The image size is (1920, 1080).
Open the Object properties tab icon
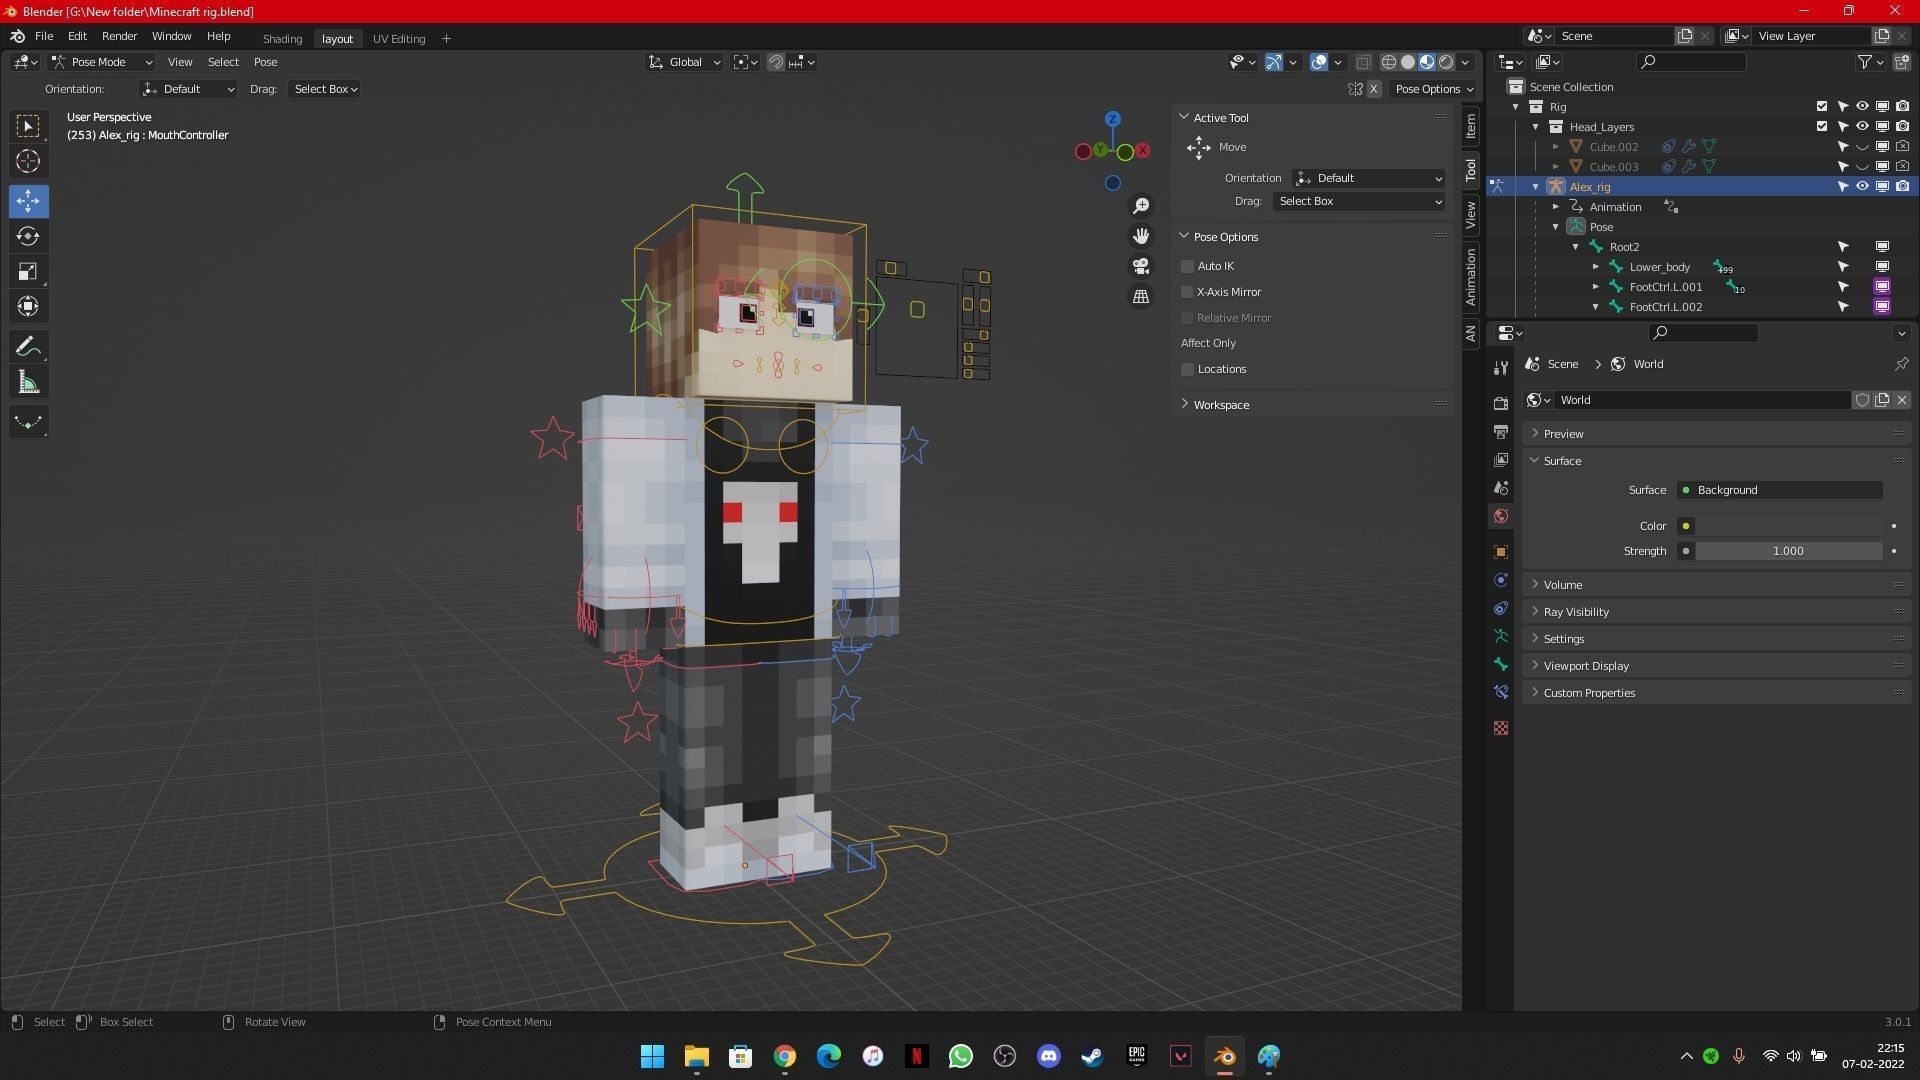(x=1501, y=552)
